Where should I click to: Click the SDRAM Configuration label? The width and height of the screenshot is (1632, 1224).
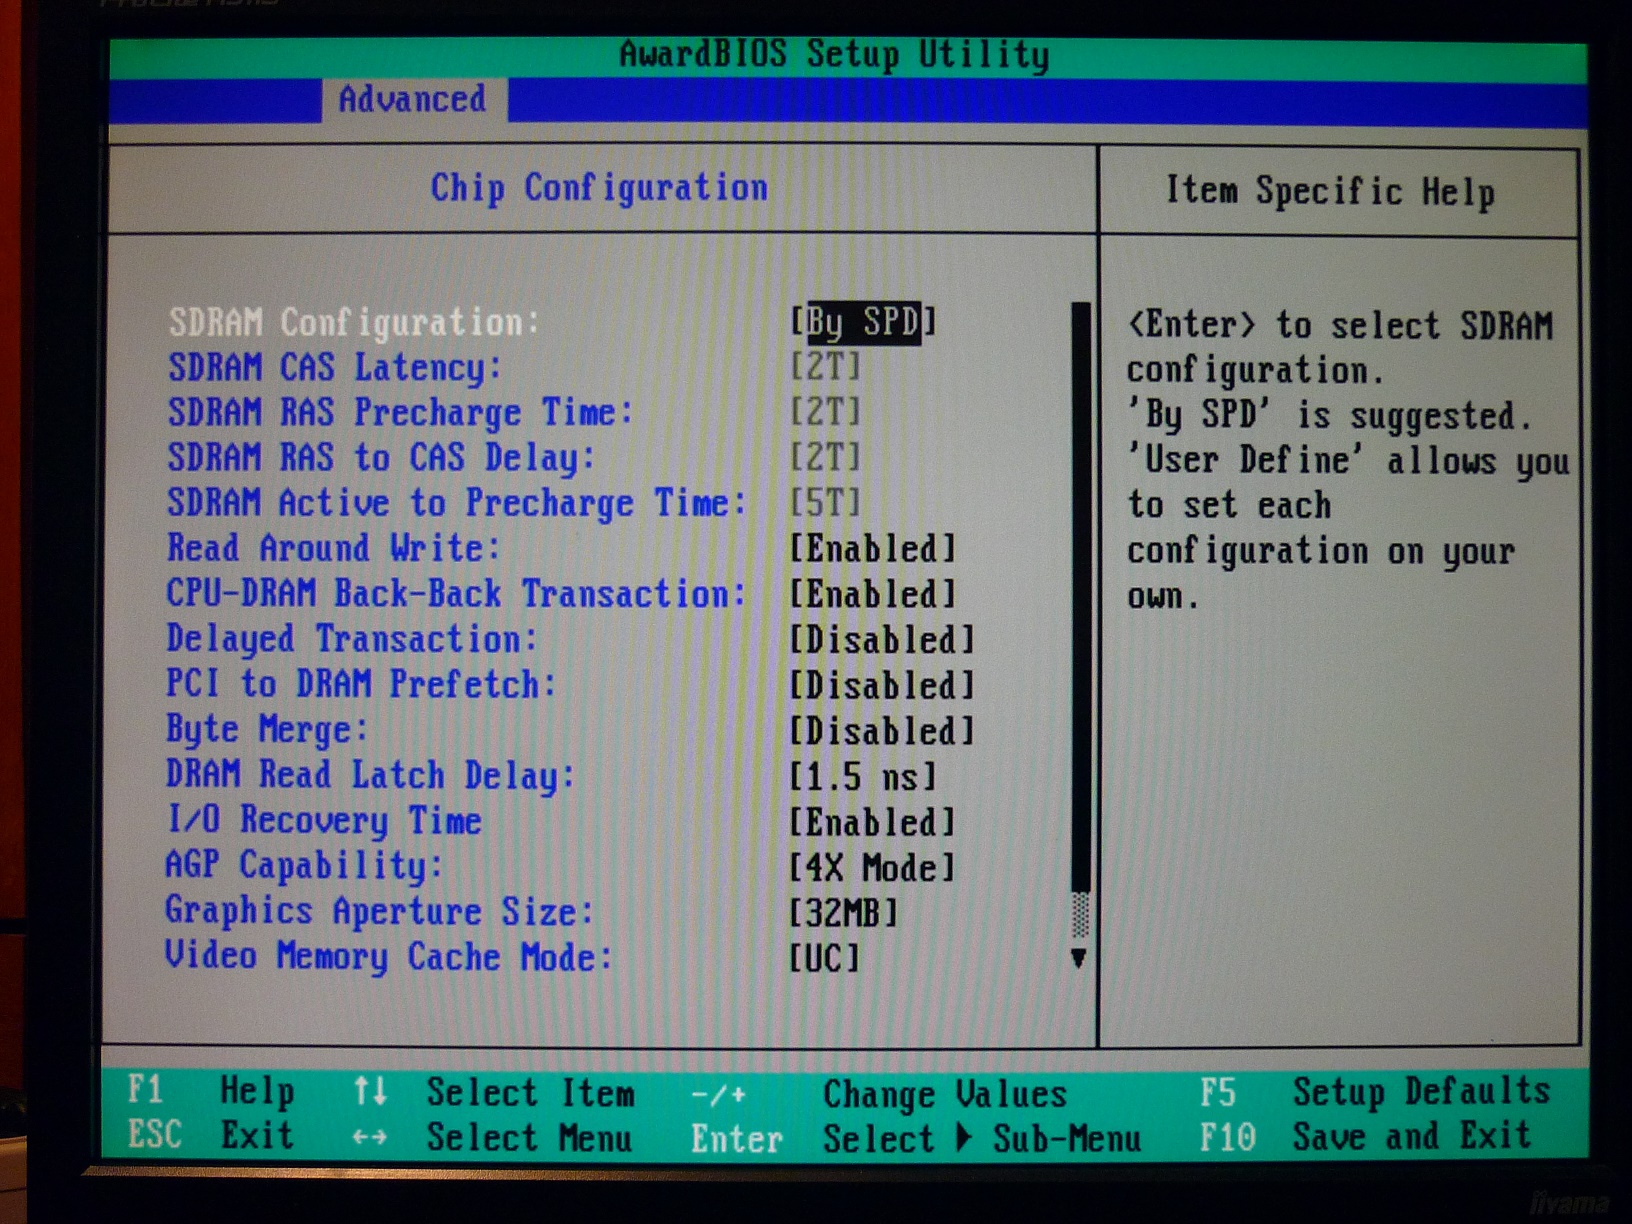click(x=354, y=322)
